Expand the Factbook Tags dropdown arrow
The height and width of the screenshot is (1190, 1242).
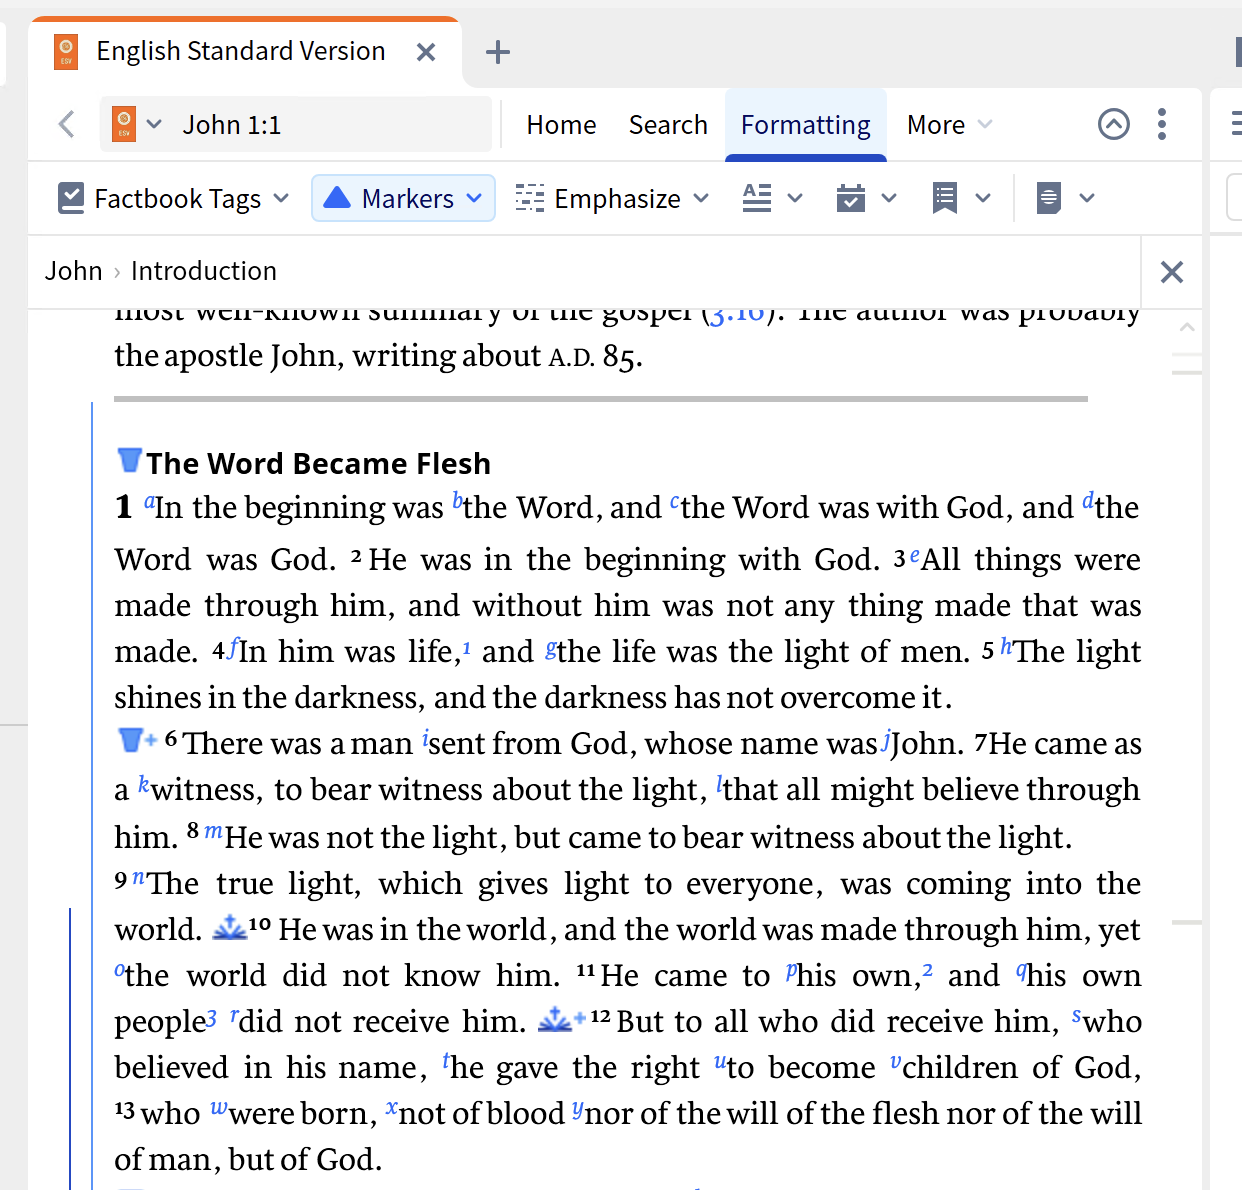pyautogui.click(x=281, y=198)
